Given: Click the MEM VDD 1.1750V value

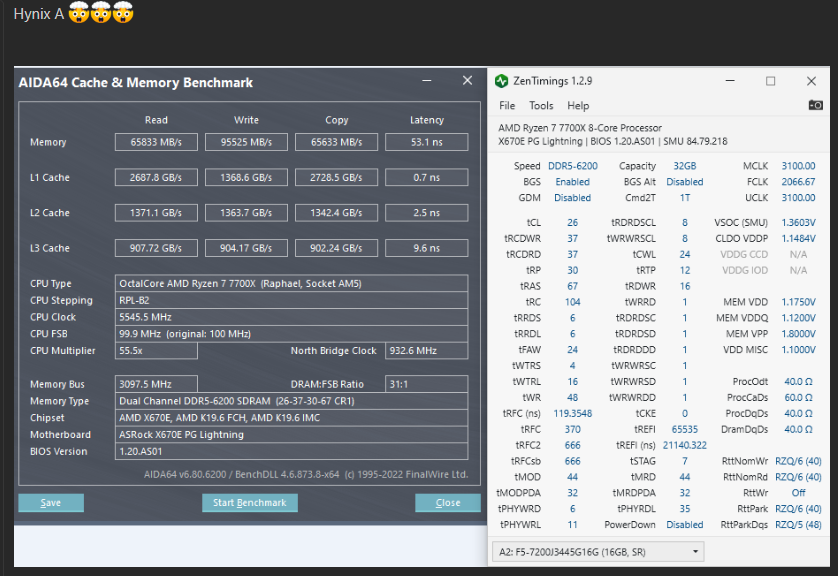Looking at the screenshot, I should click(x=798, y=302).
